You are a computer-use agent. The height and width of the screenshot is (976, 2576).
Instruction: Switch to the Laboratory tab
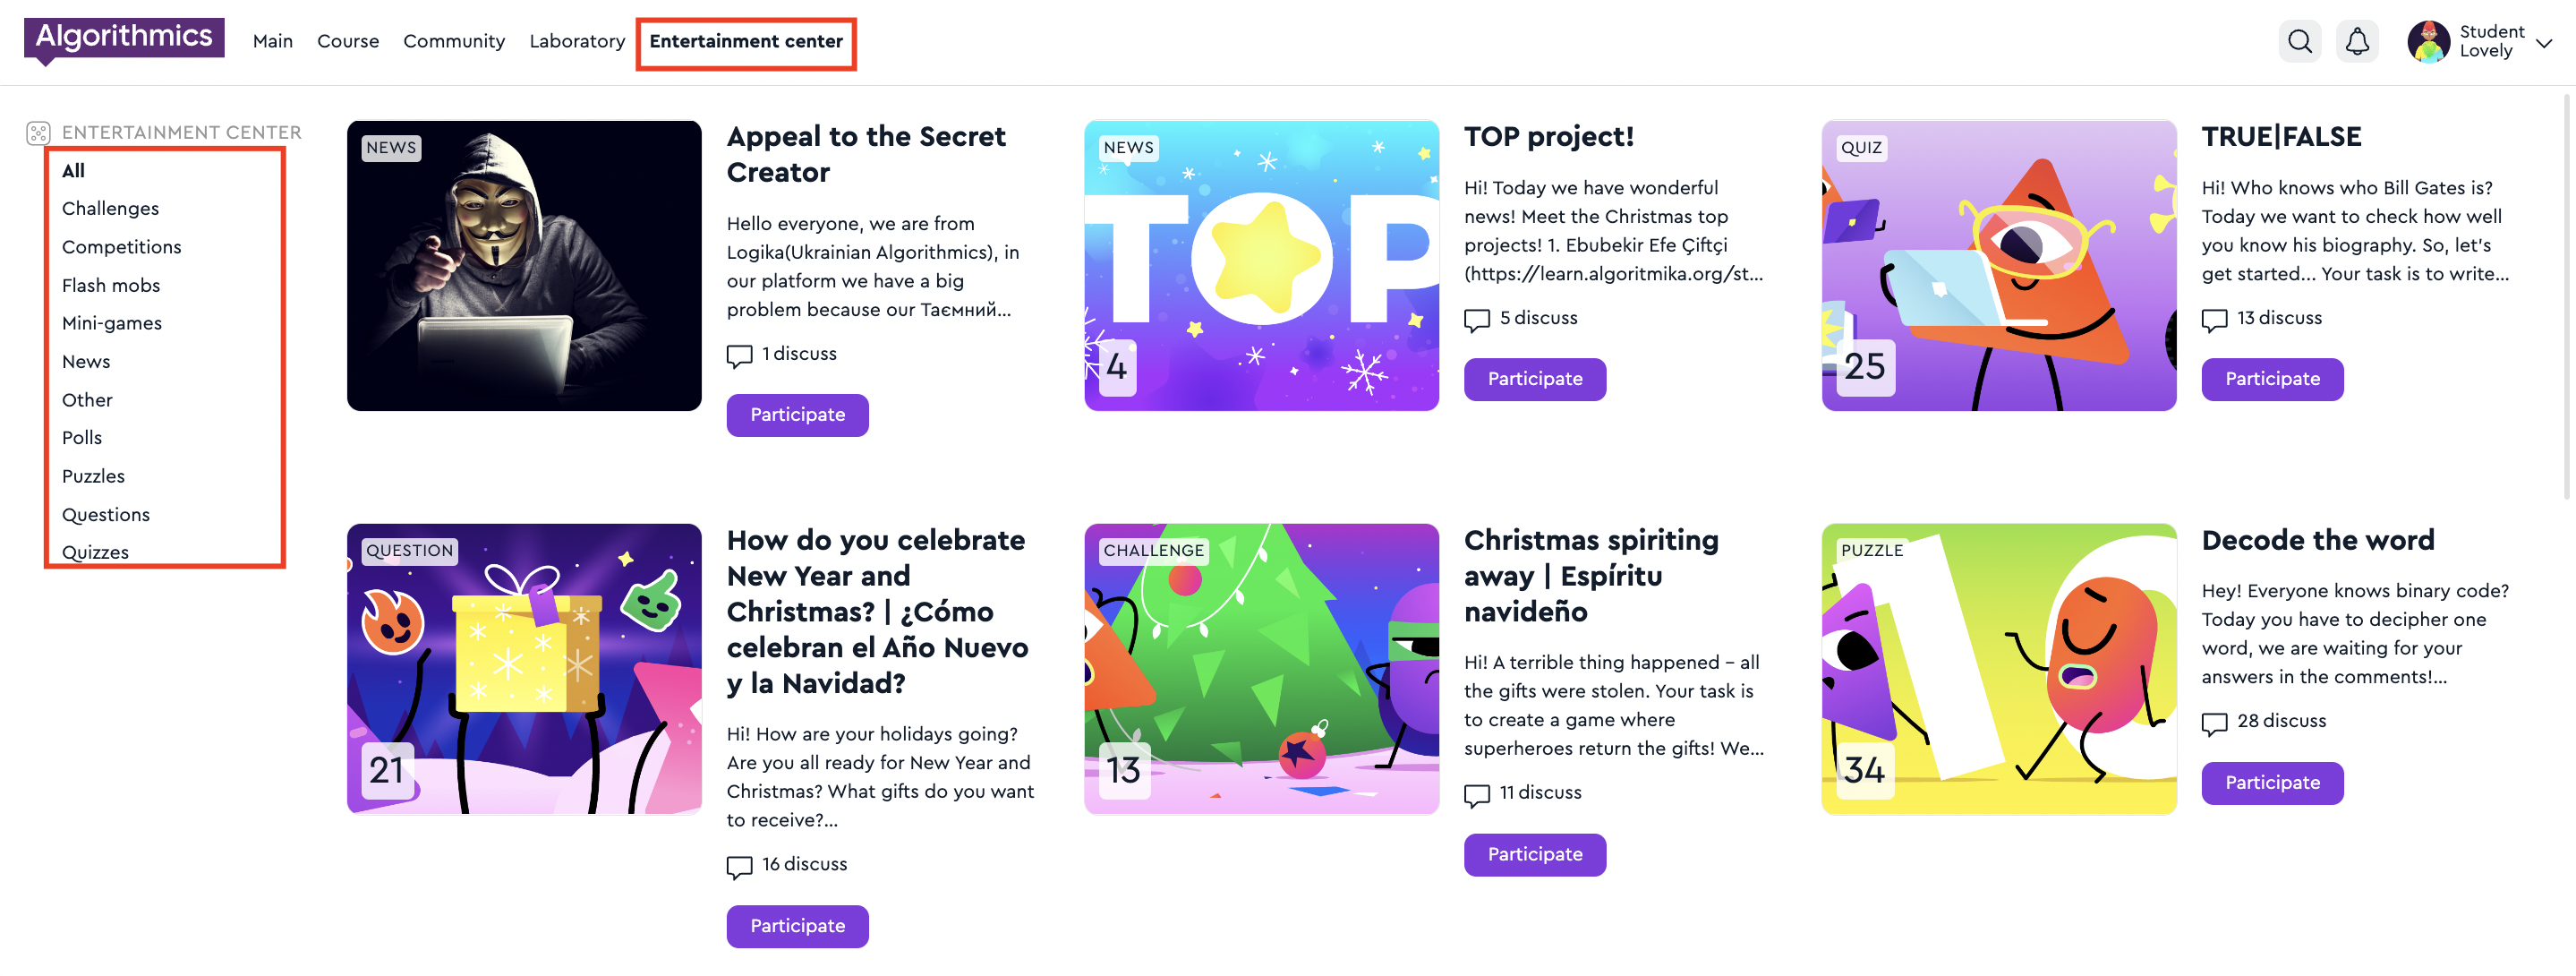pyautogui.click(x=577, y=41)
